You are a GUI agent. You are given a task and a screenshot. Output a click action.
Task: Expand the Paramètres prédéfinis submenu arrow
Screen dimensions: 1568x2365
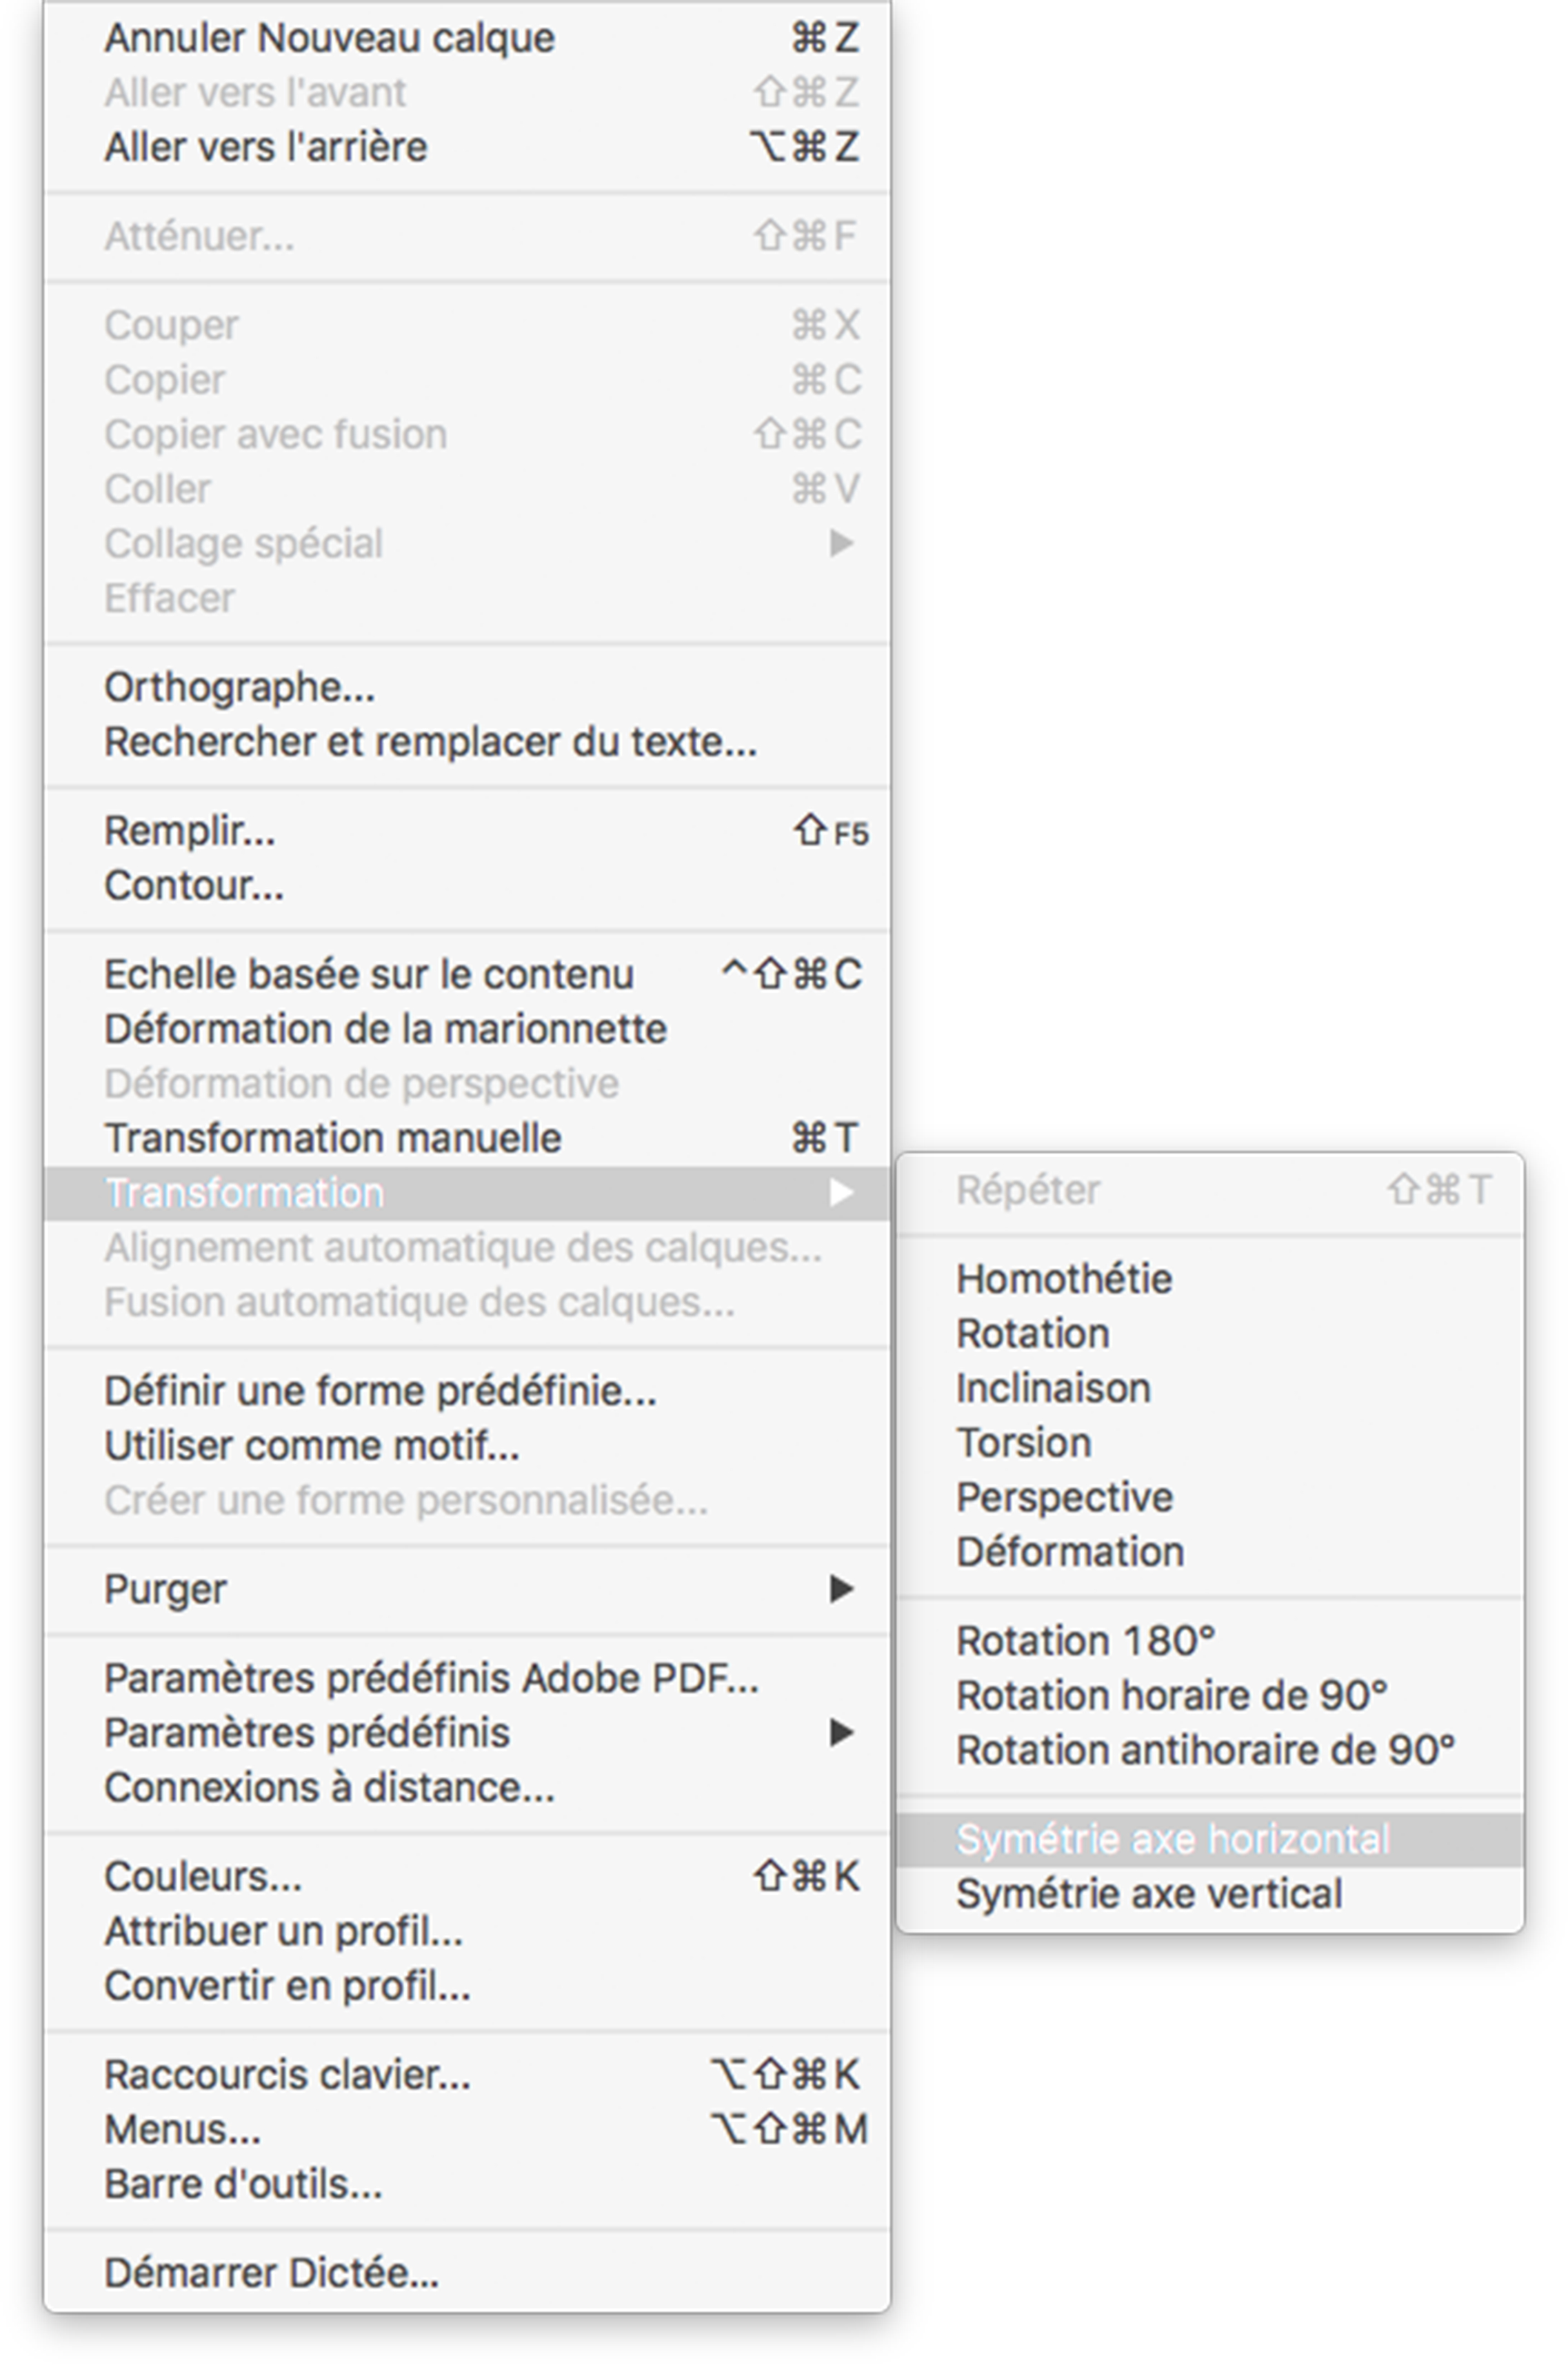[842, 1733]
